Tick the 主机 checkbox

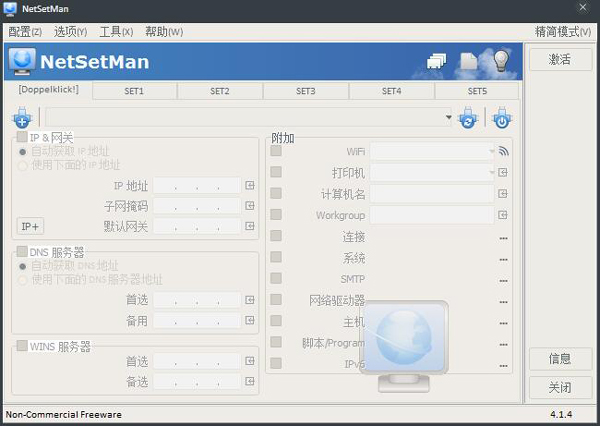pos(276,321)
